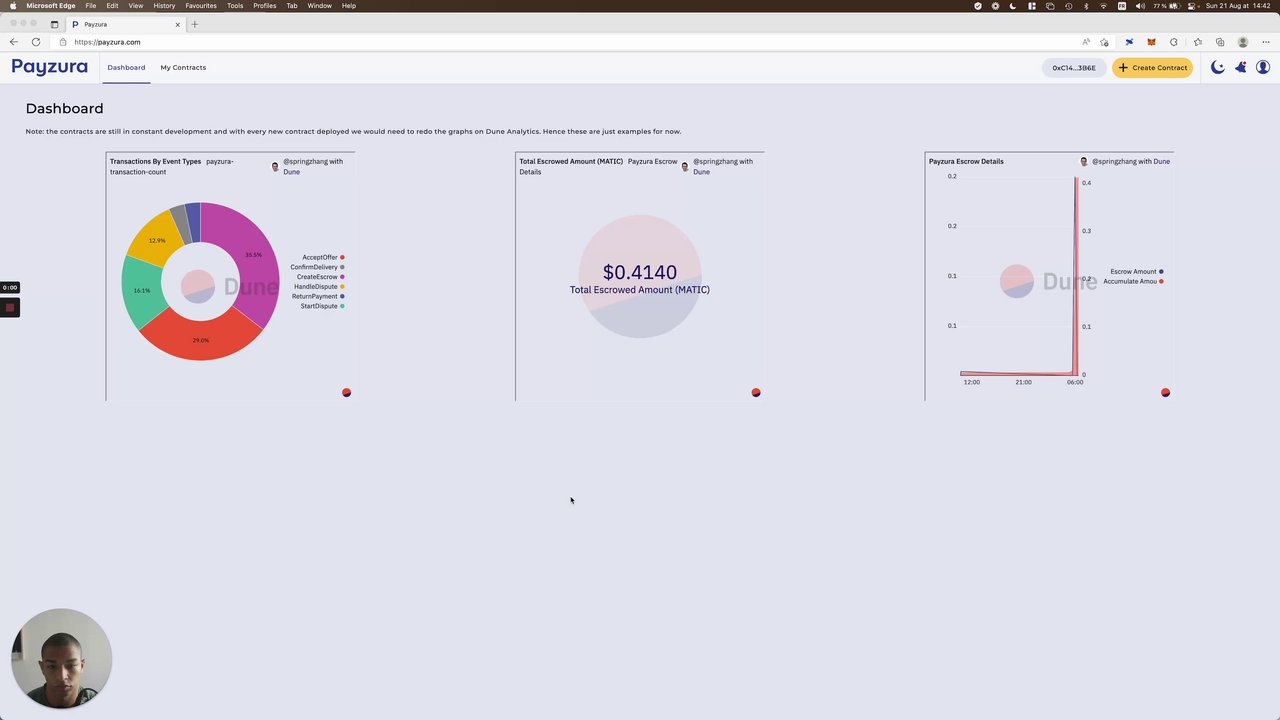This screenshot has width=1280, height=720.
Task: Open the Tools menu
Action: [235, 6]
